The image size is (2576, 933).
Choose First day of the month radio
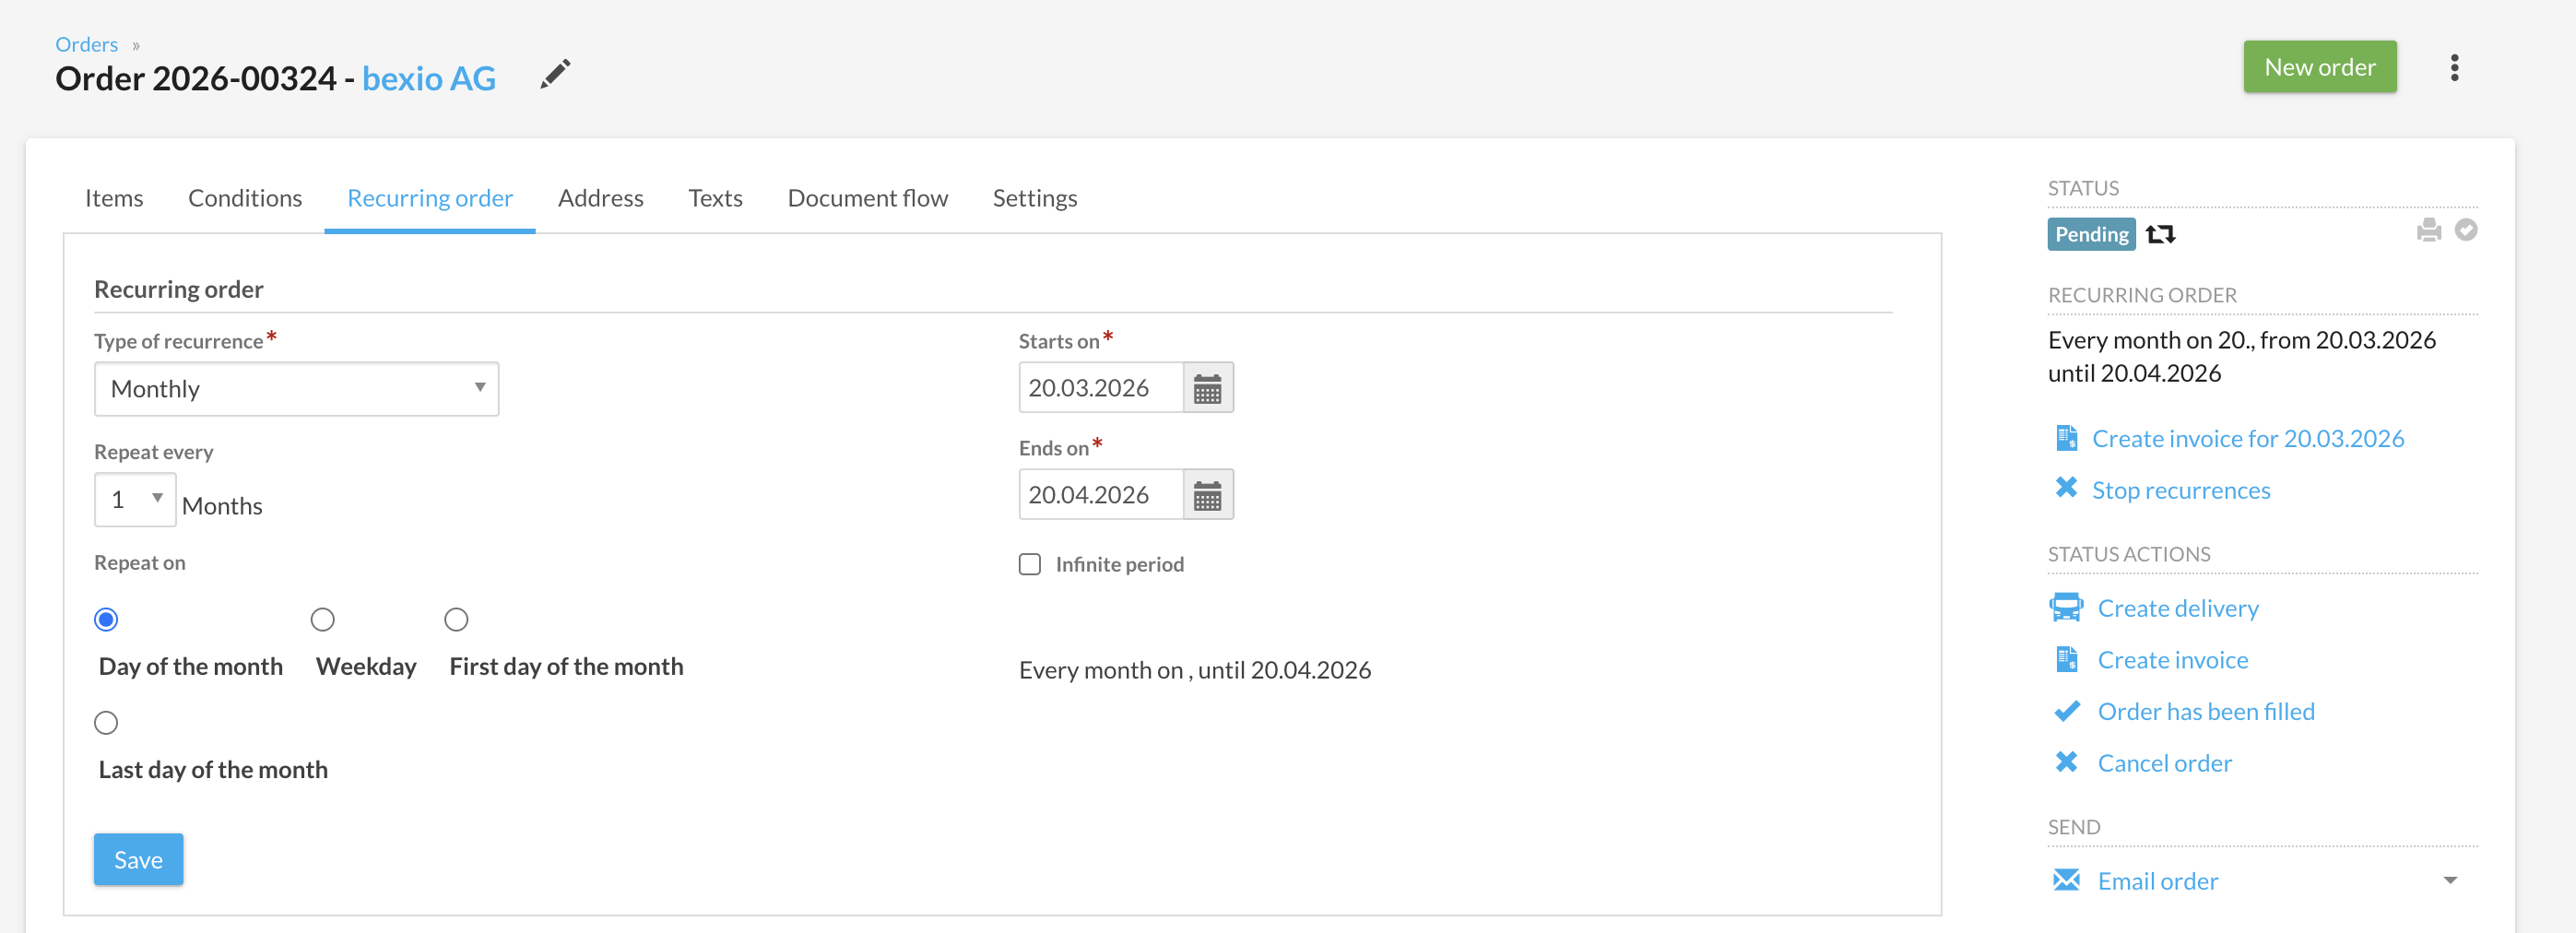tap(456, 620)
